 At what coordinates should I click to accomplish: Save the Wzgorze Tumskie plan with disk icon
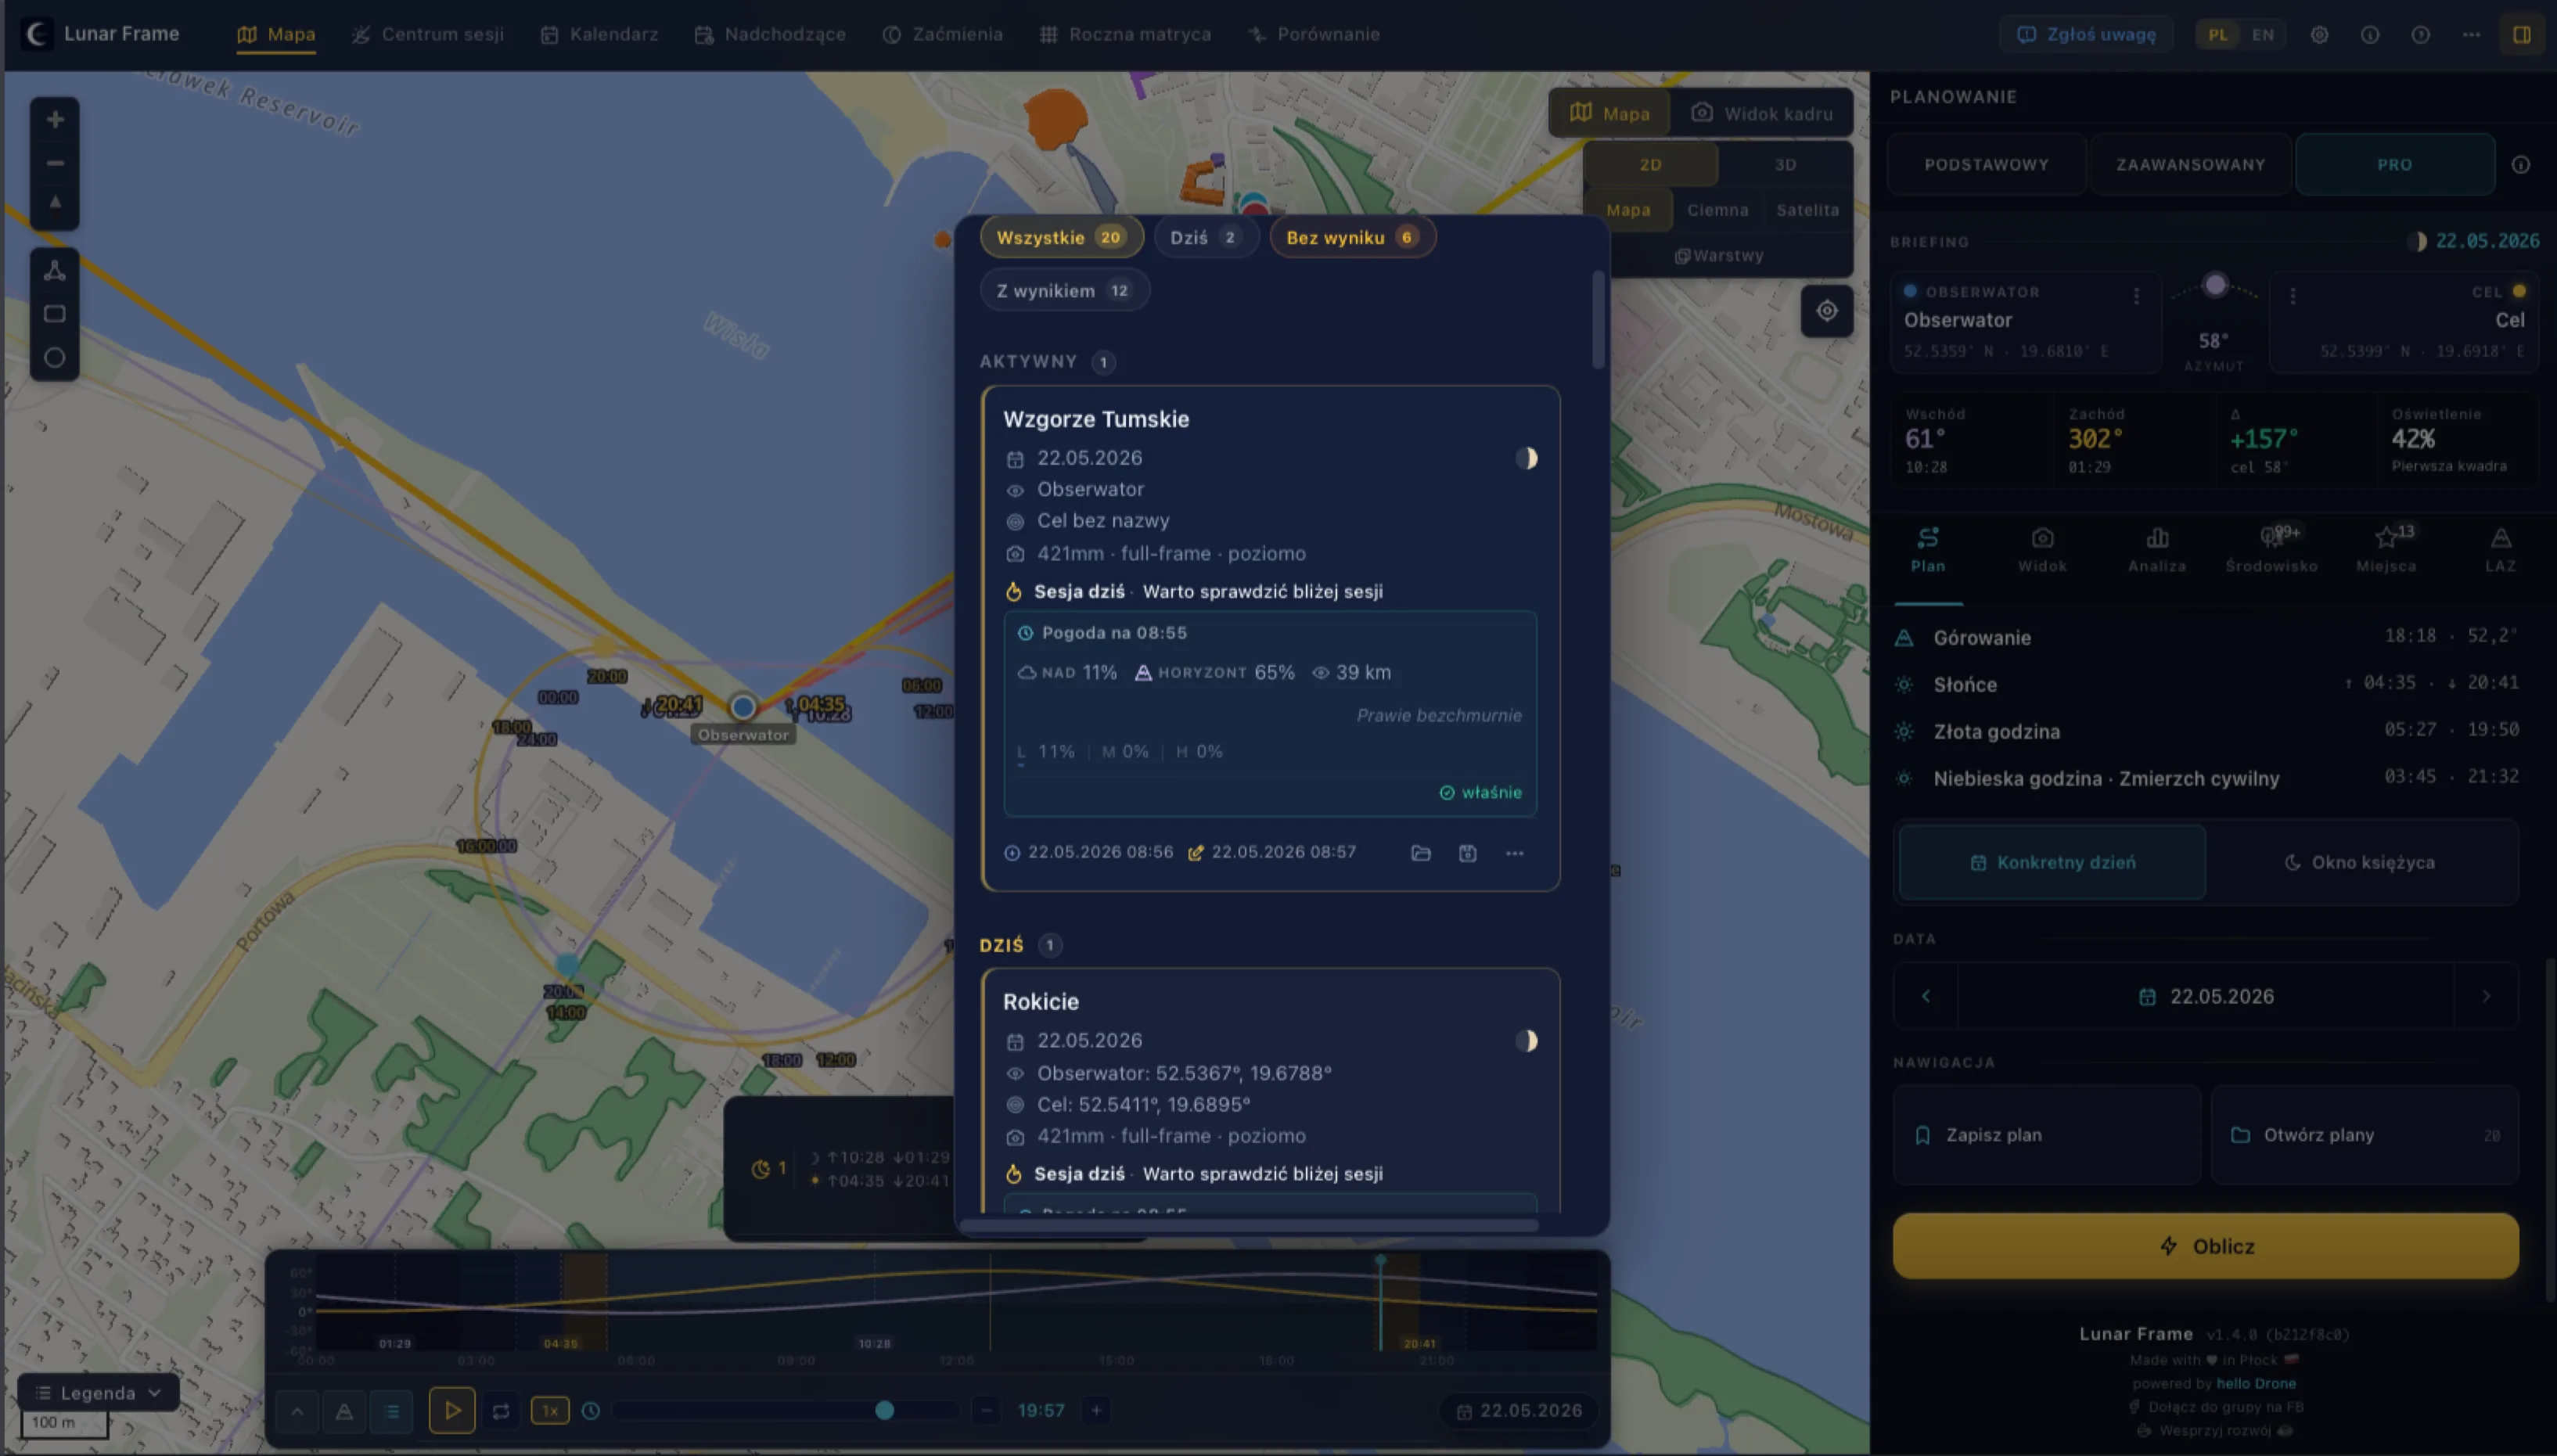[1468, 853]
